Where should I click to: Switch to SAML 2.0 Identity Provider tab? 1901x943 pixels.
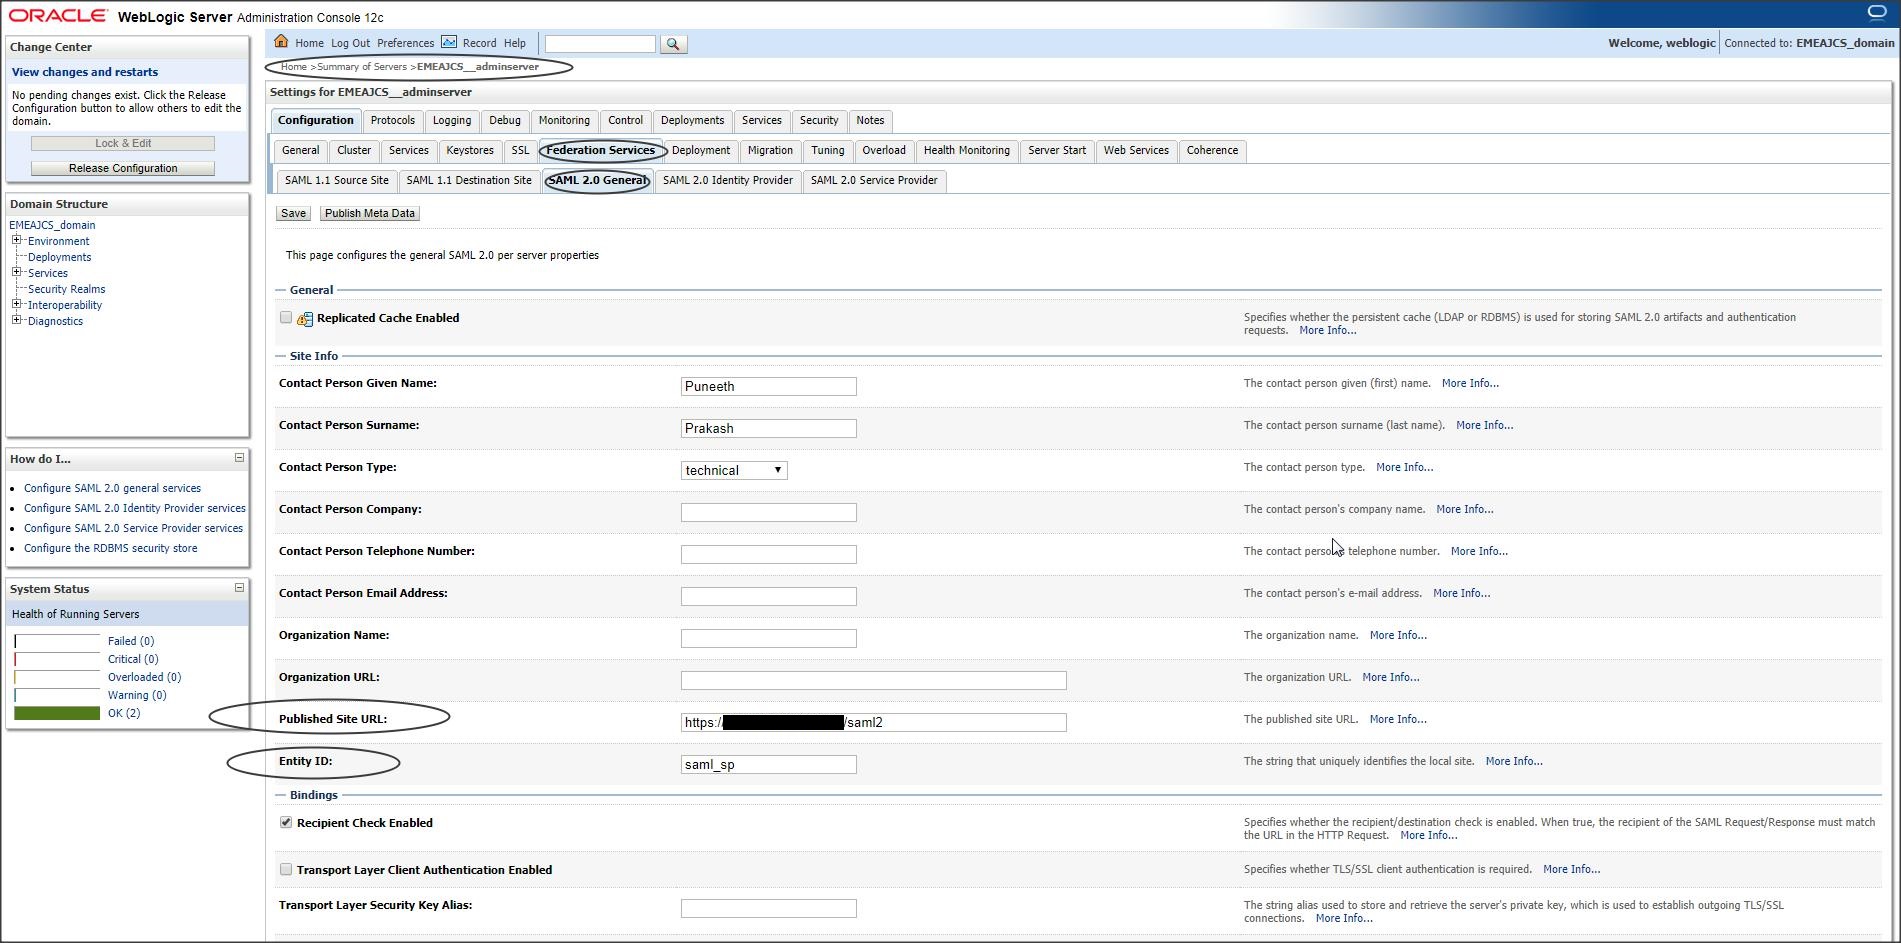pos(727,181)
